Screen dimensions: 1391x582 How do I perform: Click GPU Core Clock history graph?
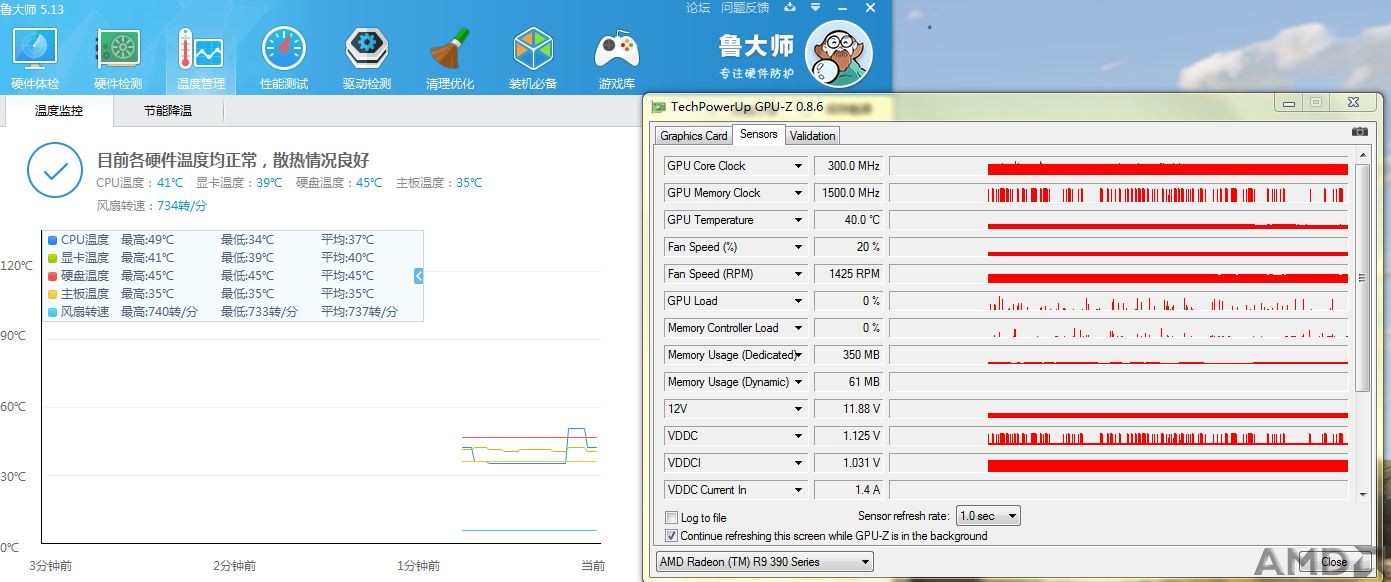[1119, 166]
